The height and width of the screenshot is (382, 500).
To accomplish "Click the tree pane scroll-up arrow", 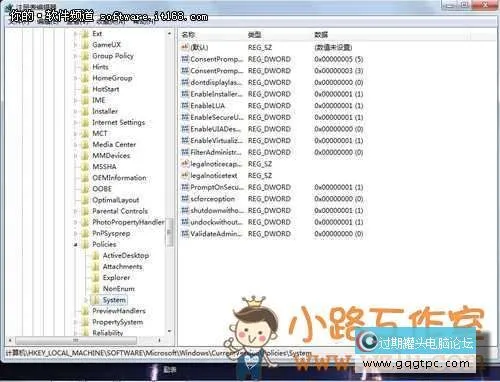I will tap(169, 34).
